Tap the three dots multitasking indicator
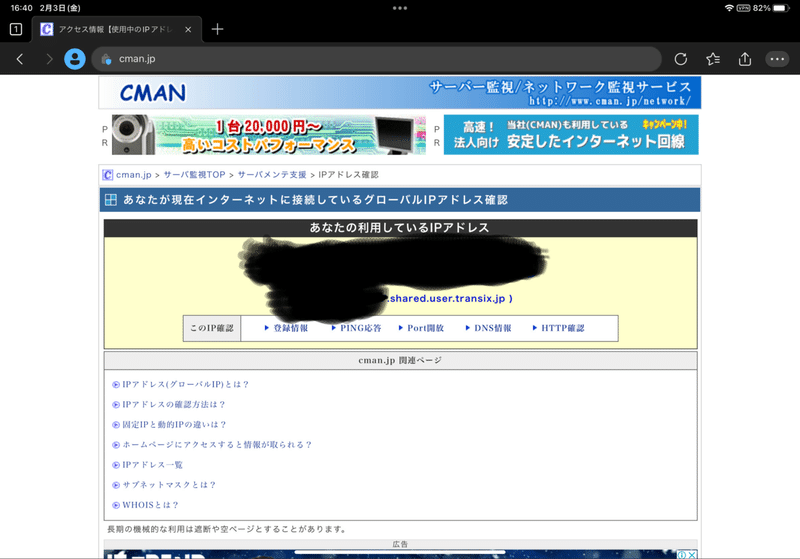800x559 pixels. pyautogui.click(x=399, y=8)
